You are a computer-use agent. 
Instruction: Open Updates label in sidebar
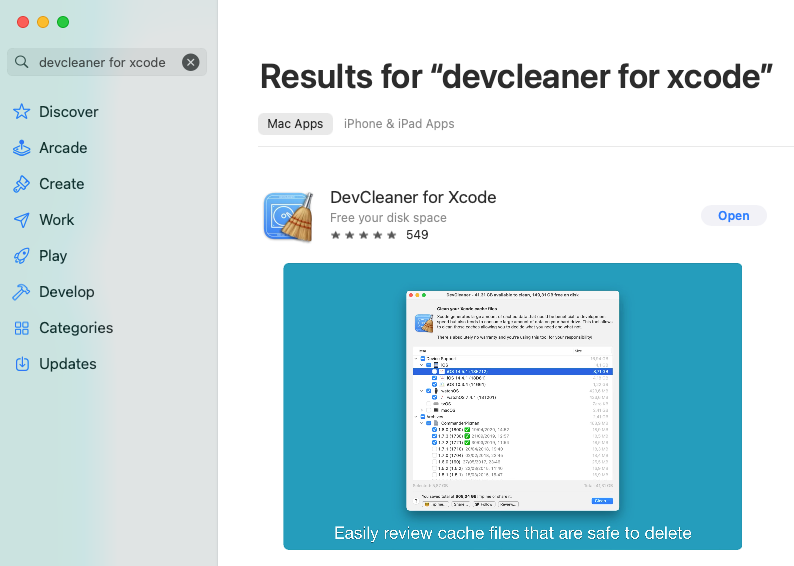click(68, 364)
